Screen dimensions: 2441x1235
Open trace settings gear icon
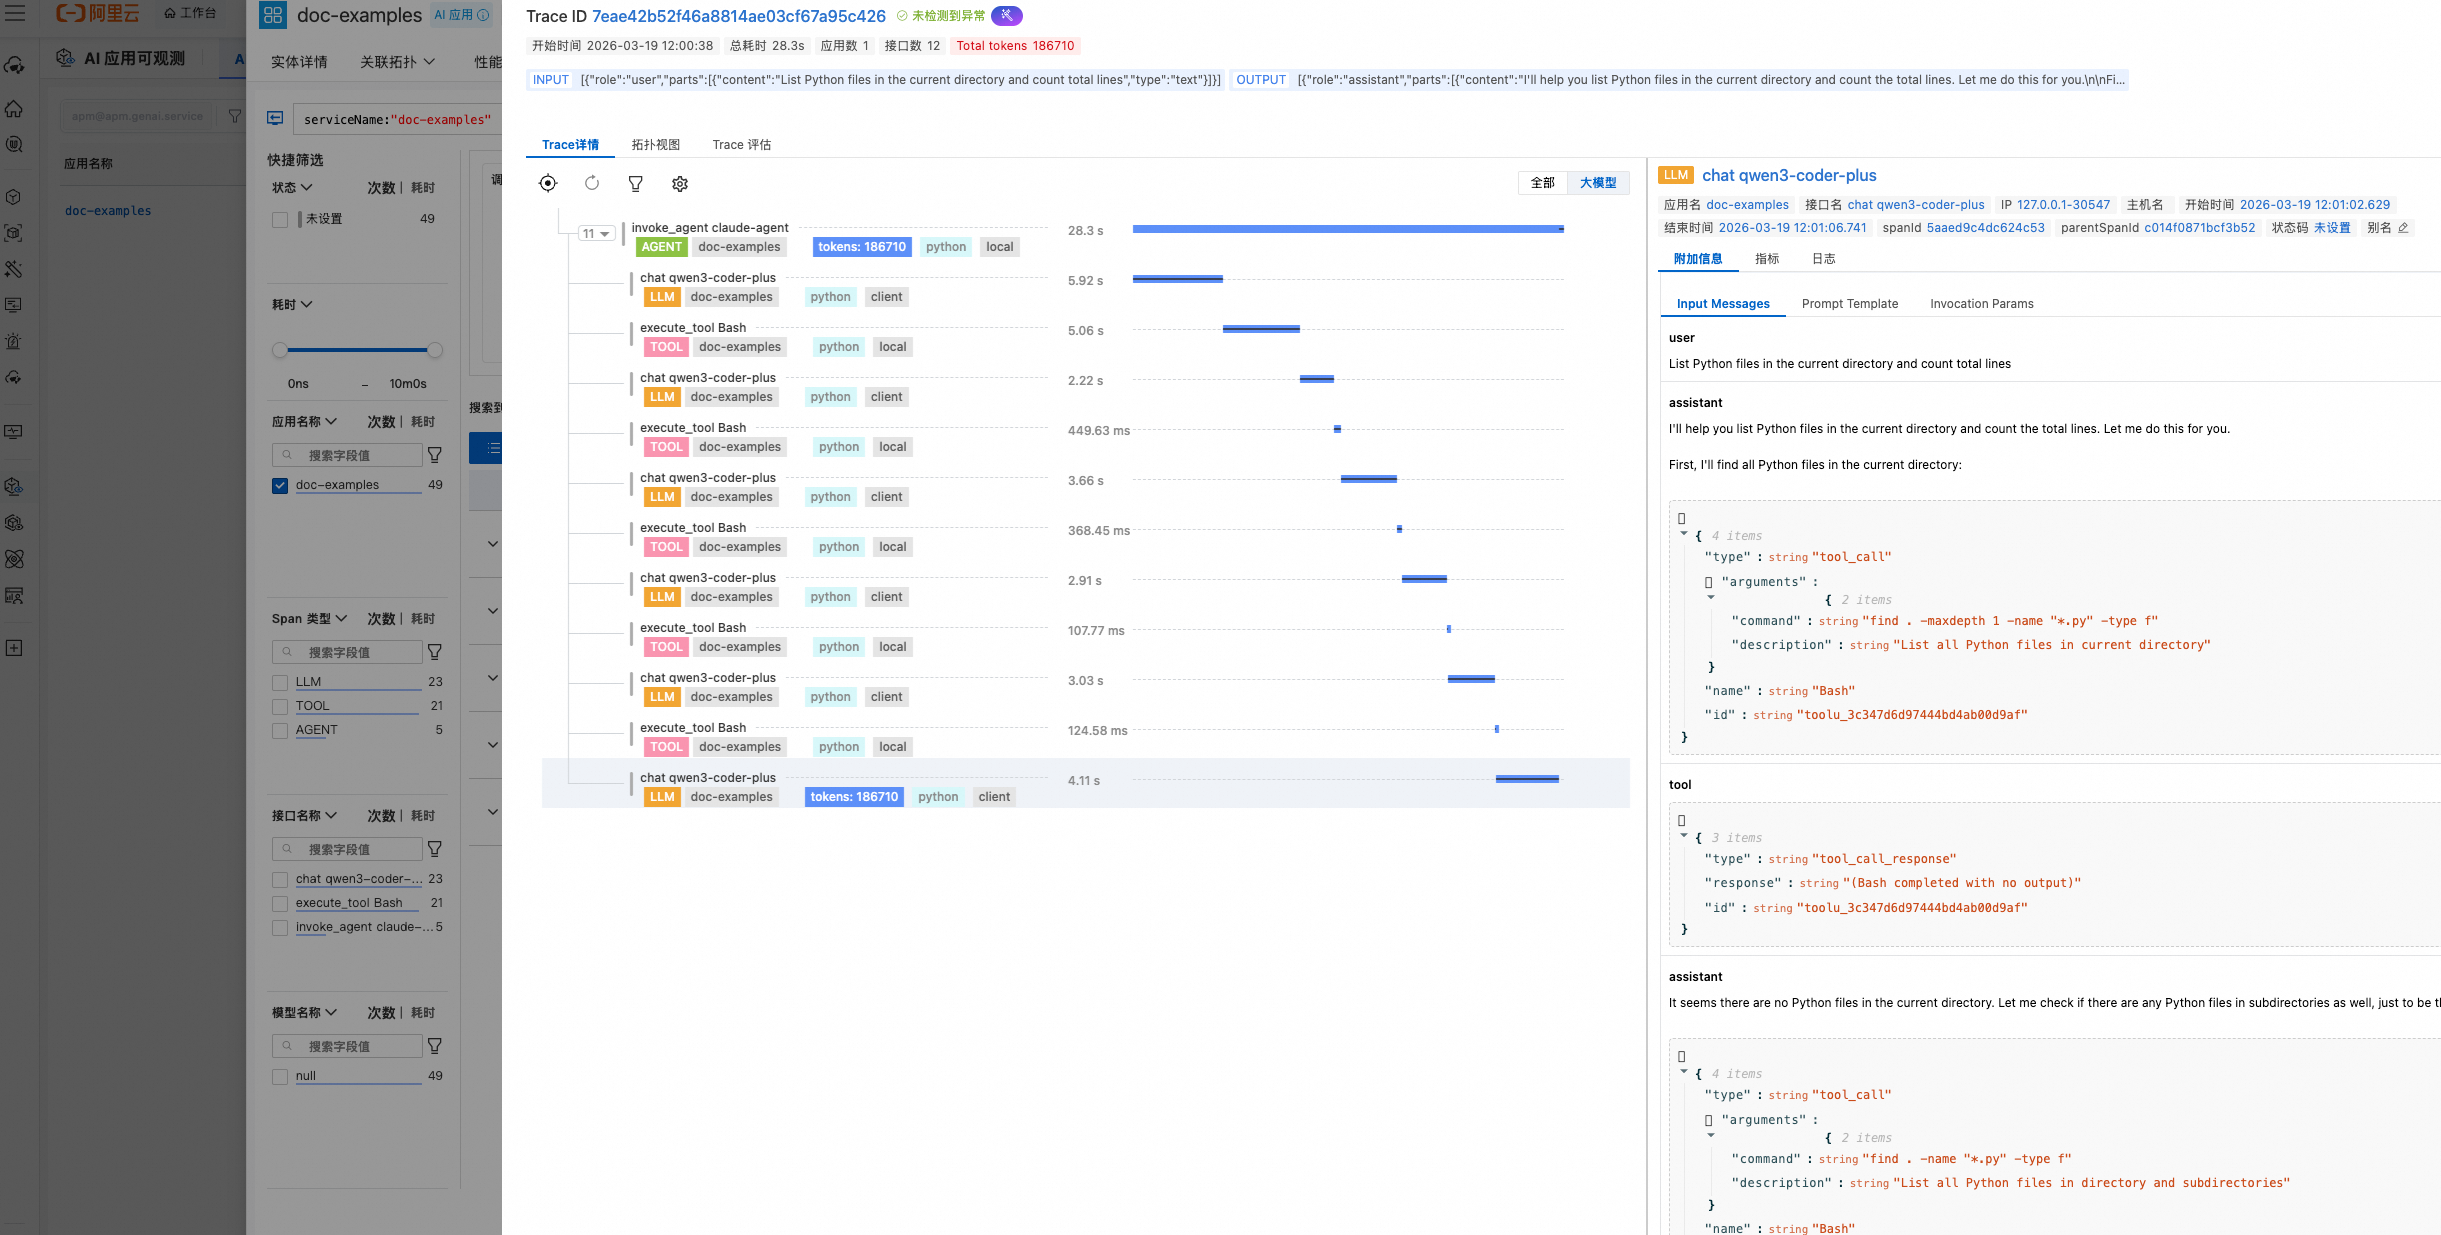pos(680,184)
